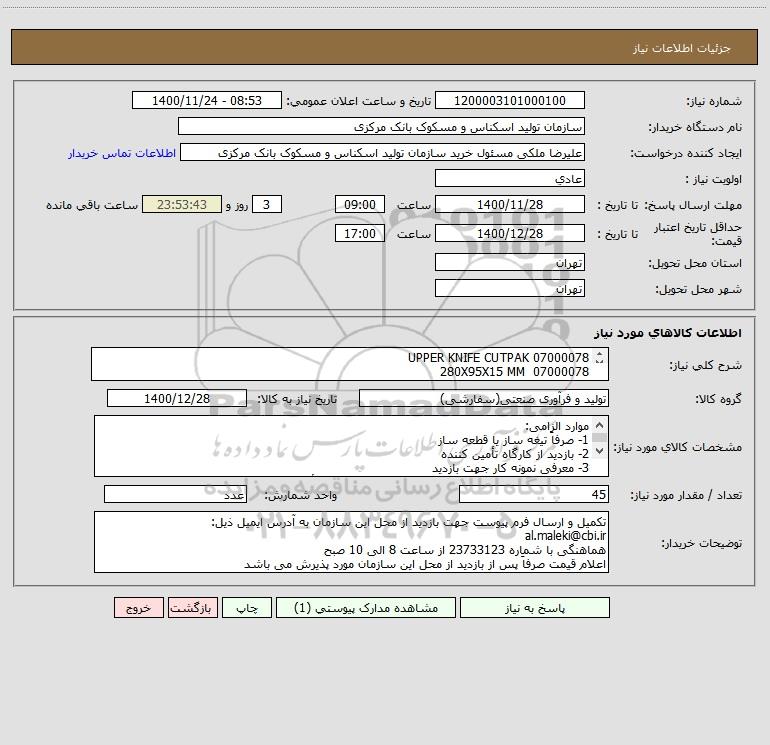This screenshot has height=745, width=770.
Task: Click the 'خروج' exit button
Action: tap(138, 608)
